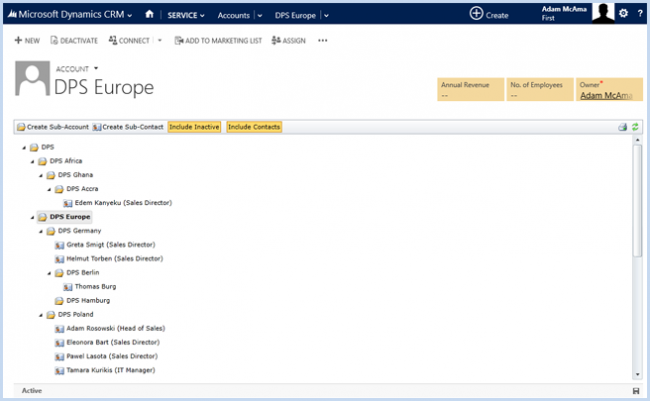Click Edem Kanyeku's contact icon

68,203
